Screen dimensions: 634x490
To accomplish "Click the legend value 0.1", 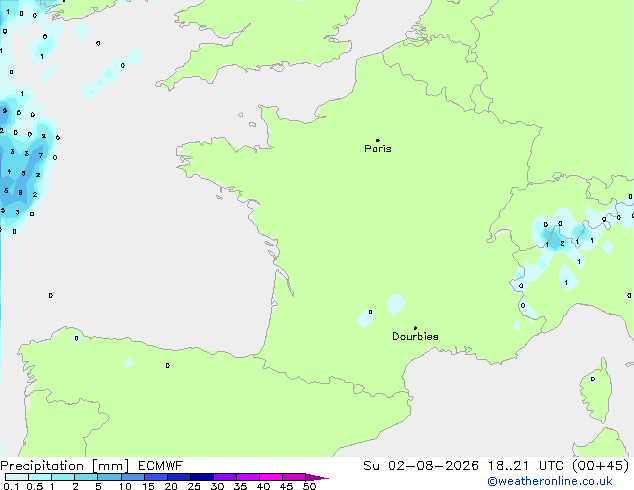I will (11, 486).
